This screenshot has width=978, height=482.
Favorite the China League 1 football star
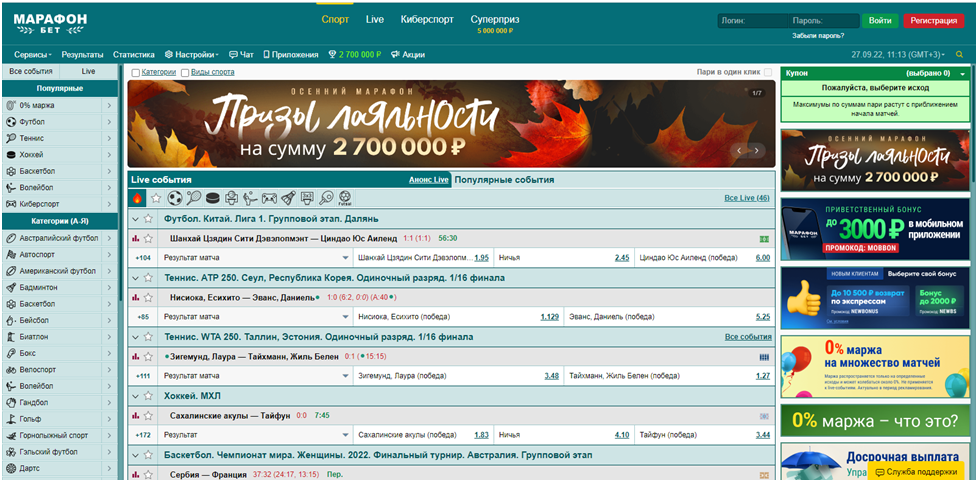pyautogui.click(x=149, y=218)
